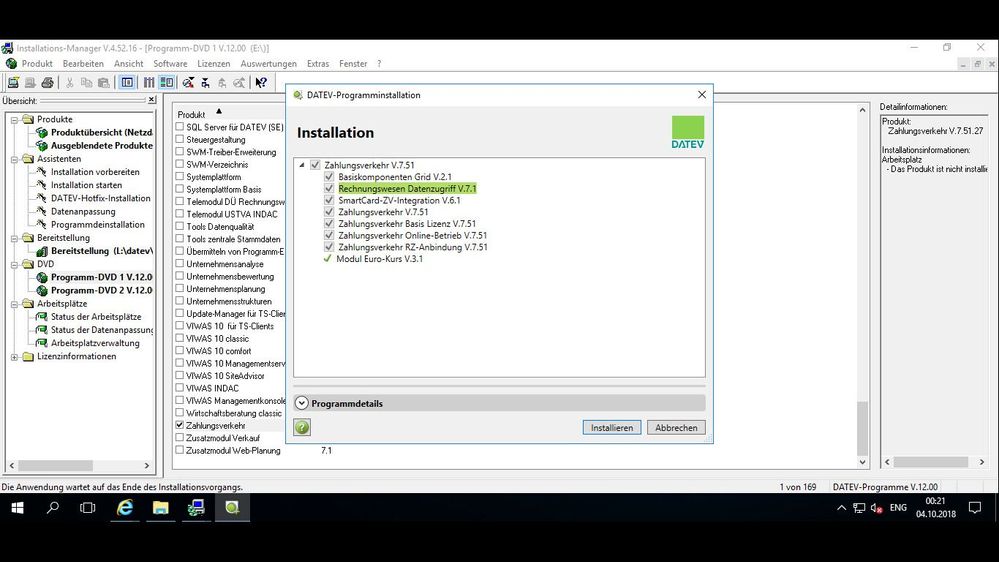The height and width of the screenshot is (562, 999).
Task: Open Installation vorbereiten assistant
Action: pos(95,172)
